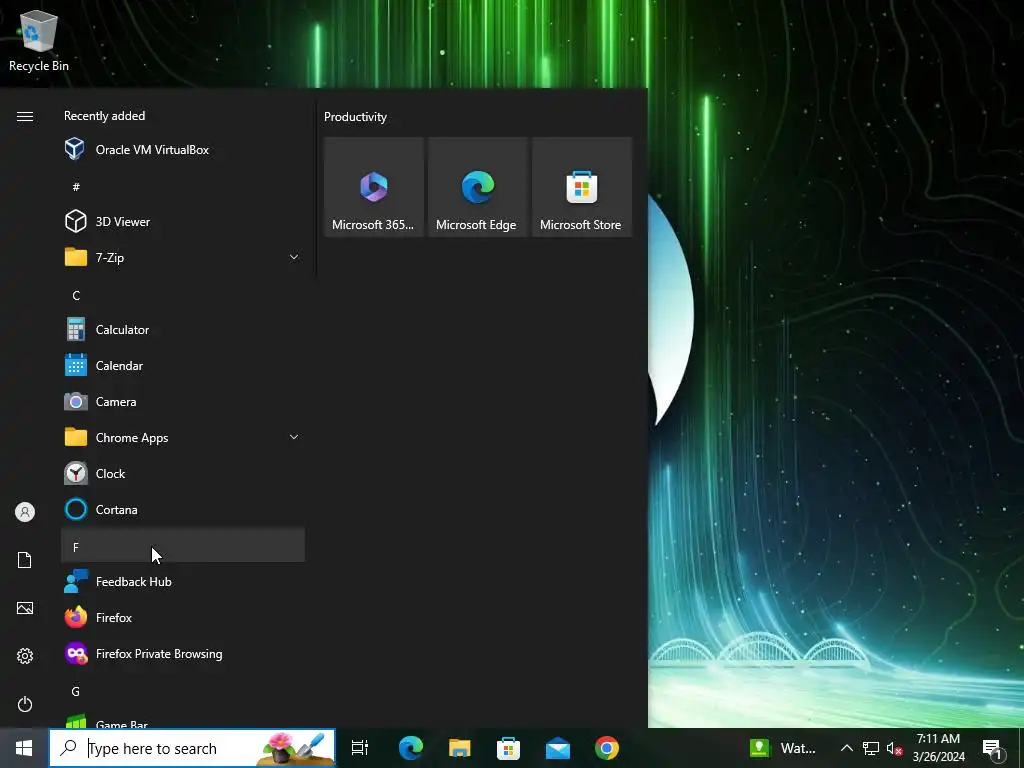Image resolution: width=1024 pixels, height=768 pixels.
Task: Open the notification center icon
Action: (993, 748)
